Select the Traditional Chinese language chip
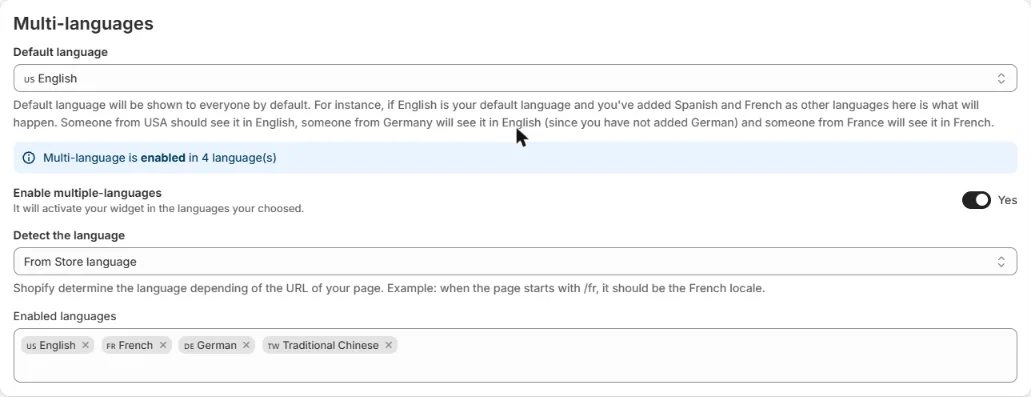 coord(329,345)
